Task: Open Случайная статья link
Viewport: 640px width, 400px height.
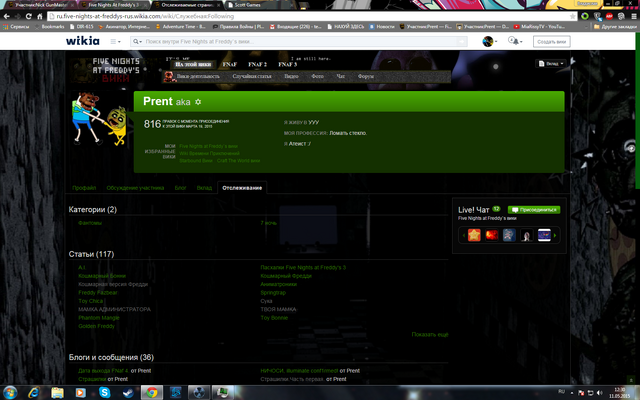Action: 252,76
